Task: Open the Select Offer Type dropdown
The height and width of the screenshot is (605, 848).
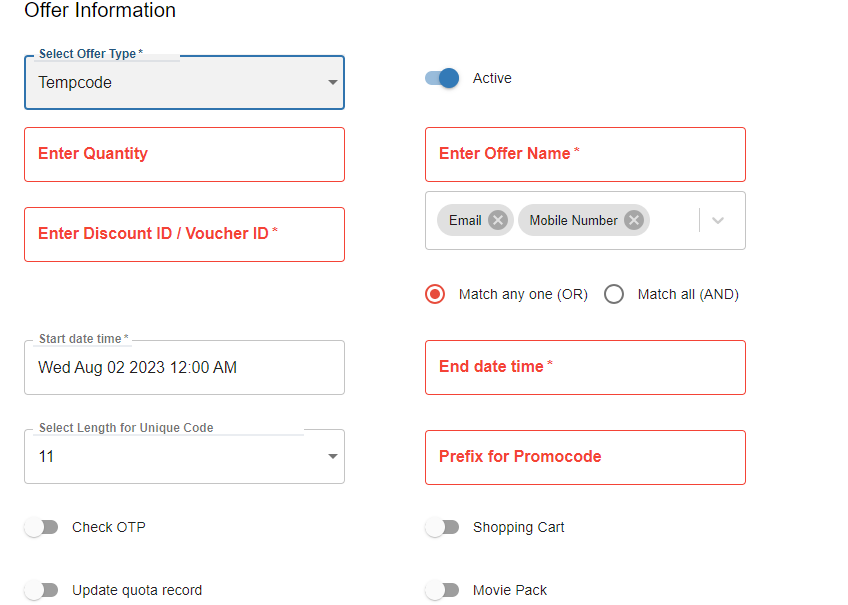Action: pos(184,83)
